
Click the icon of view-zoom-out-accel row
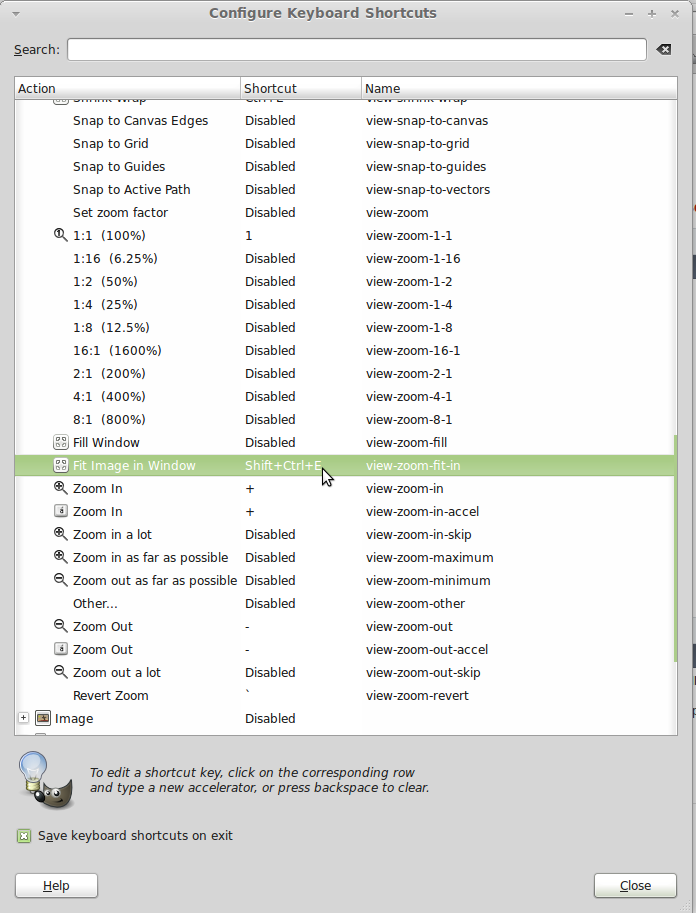point(61,649)
